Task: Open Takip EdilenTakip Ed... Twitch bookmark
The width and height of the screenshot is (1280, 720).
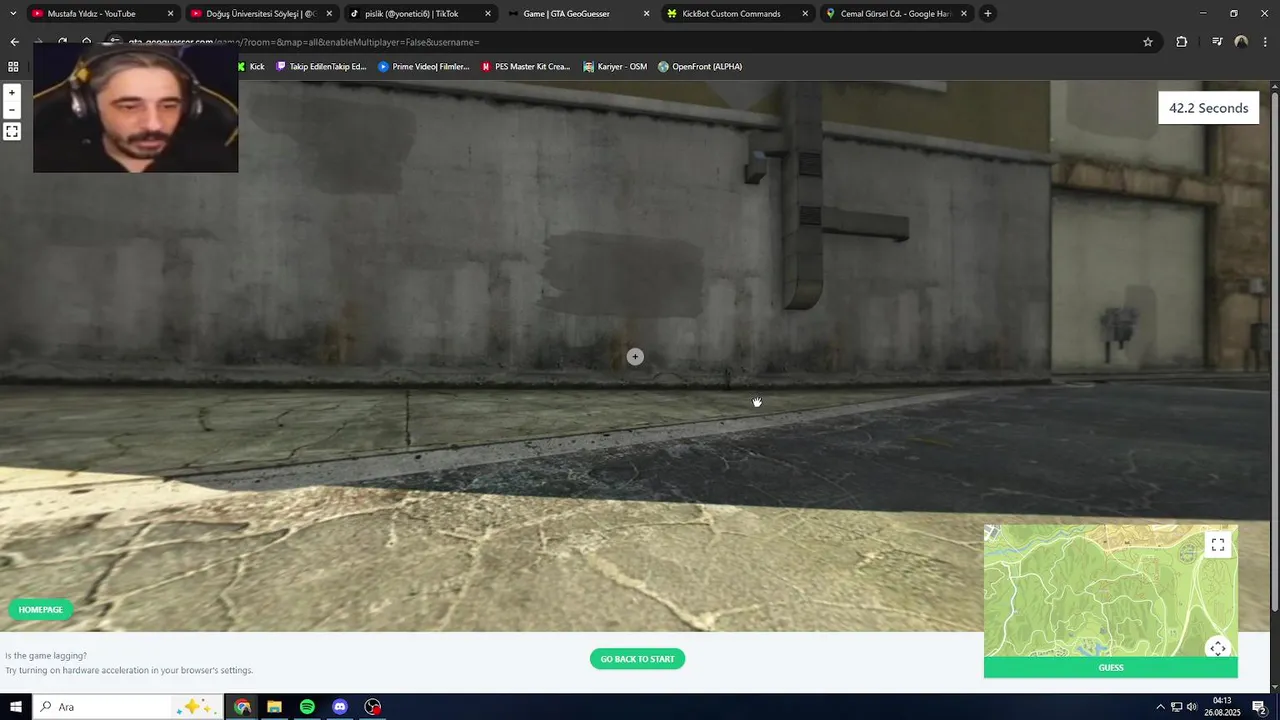Action: [x=321, y=67]
